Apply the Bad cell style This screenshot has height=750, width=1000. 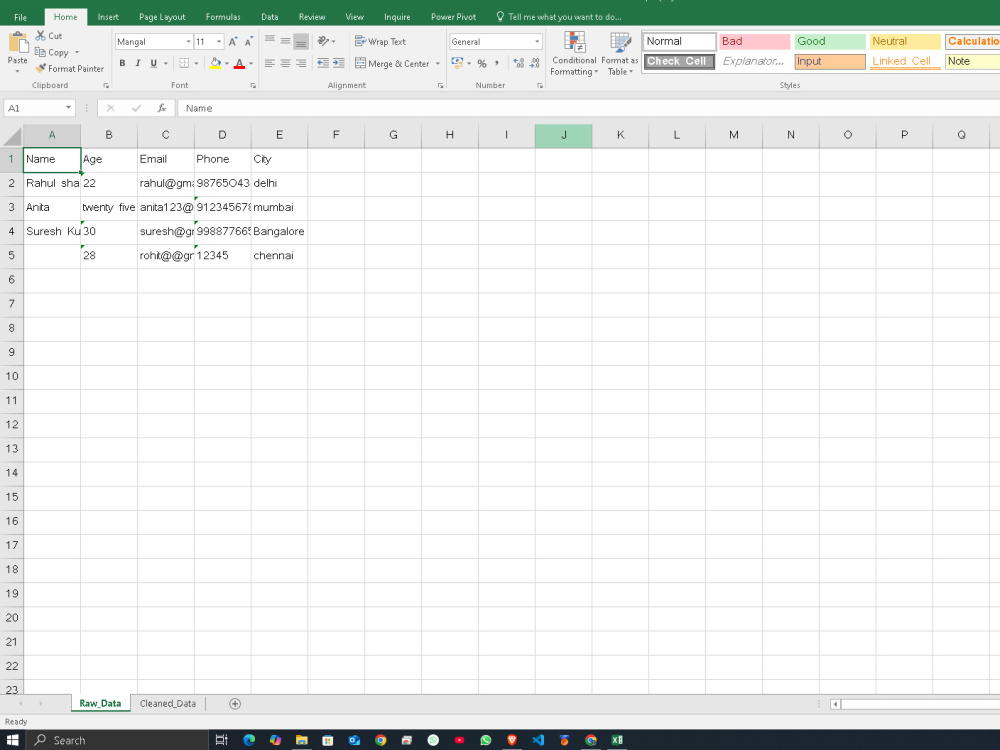tap(754, 41)
